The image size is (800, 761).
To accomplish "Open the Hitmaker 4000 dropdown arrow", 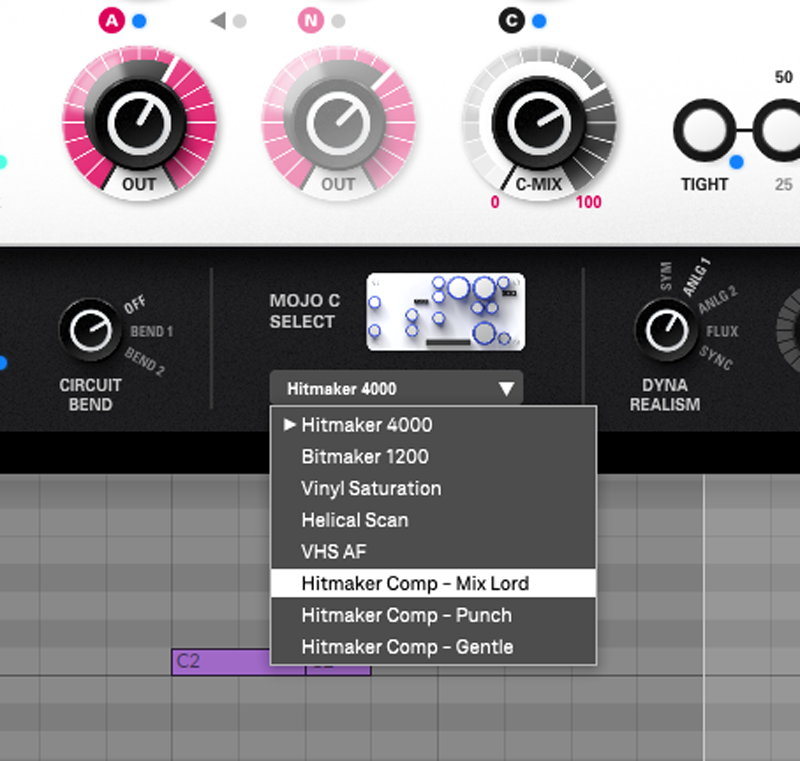I will 506,389.
